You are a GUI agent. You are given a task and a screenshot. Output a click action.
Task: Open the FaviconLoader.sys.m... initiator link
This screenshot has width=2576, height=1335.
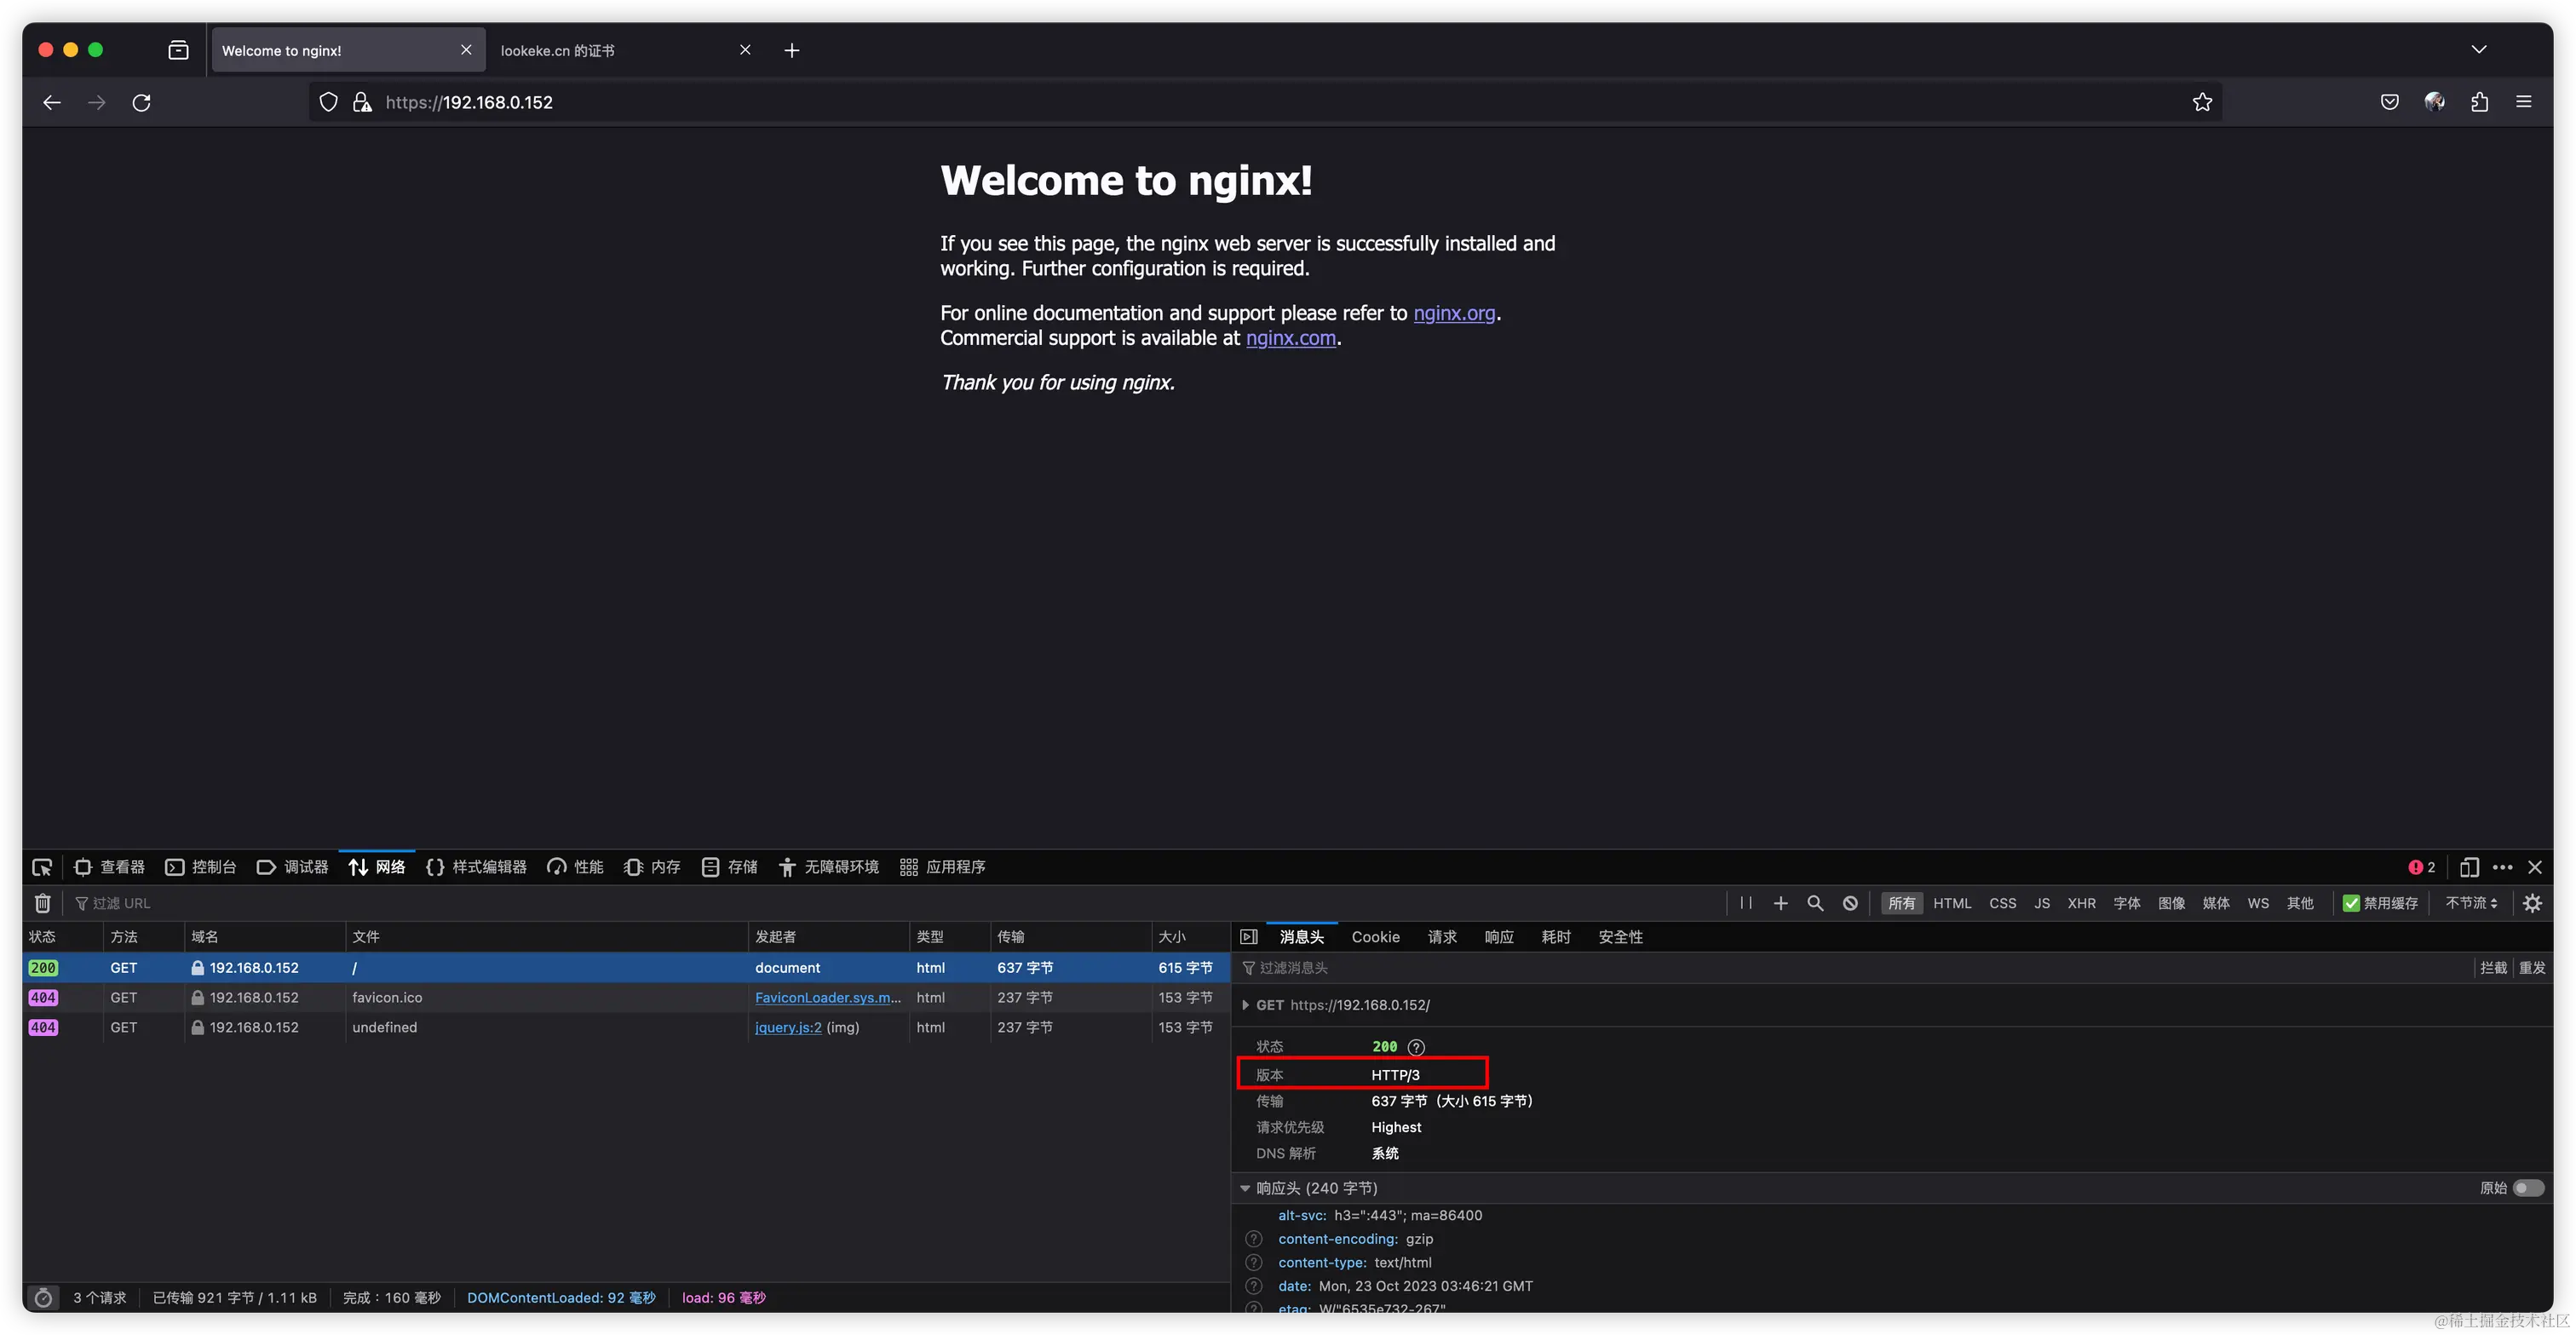pos(828,998)
